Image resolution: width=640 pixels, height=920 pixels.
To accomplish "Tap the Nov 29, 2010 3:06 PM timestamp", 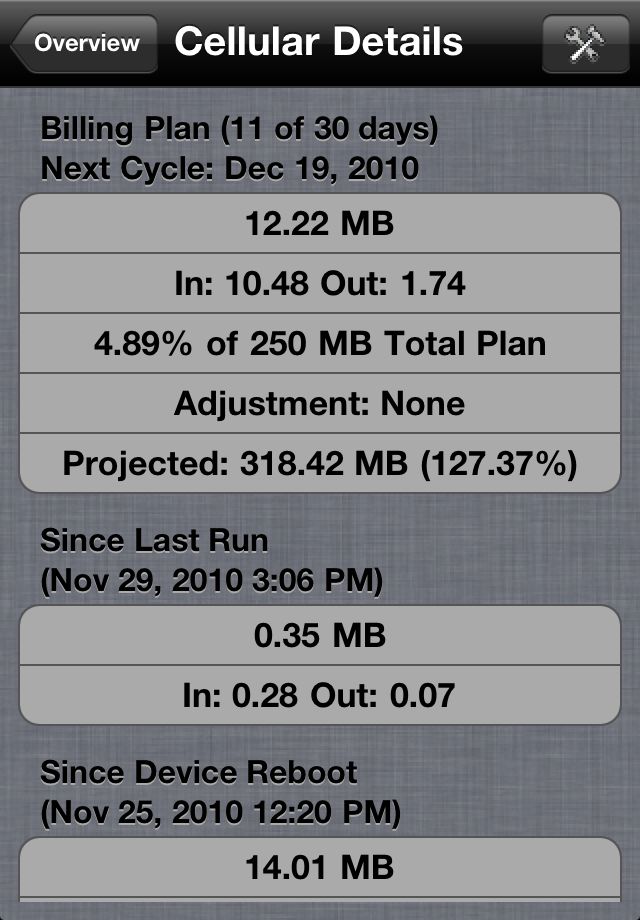I will 212,581.
